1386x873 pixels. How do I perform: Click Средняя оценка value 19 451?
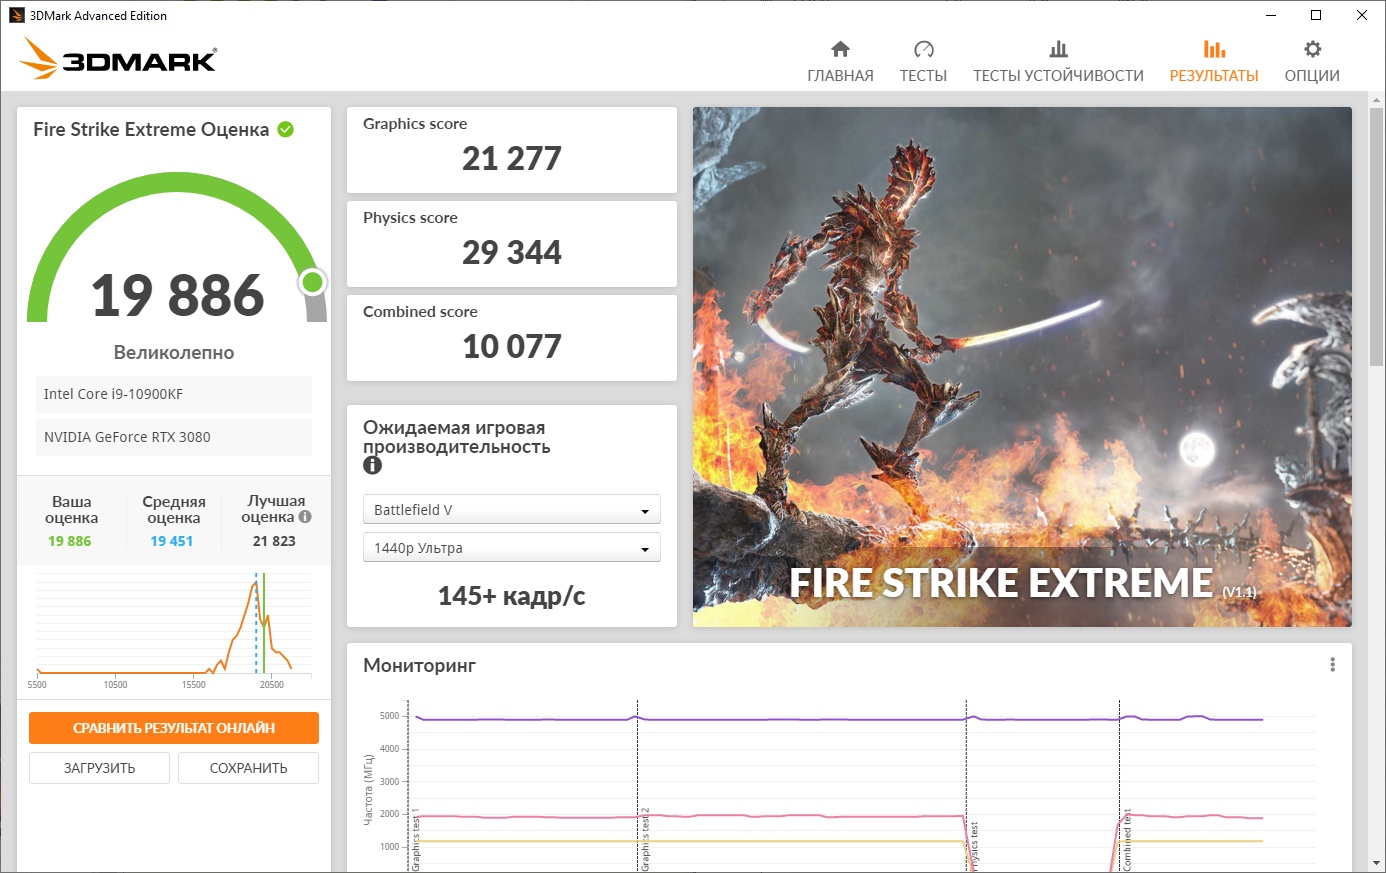[171, 541]
